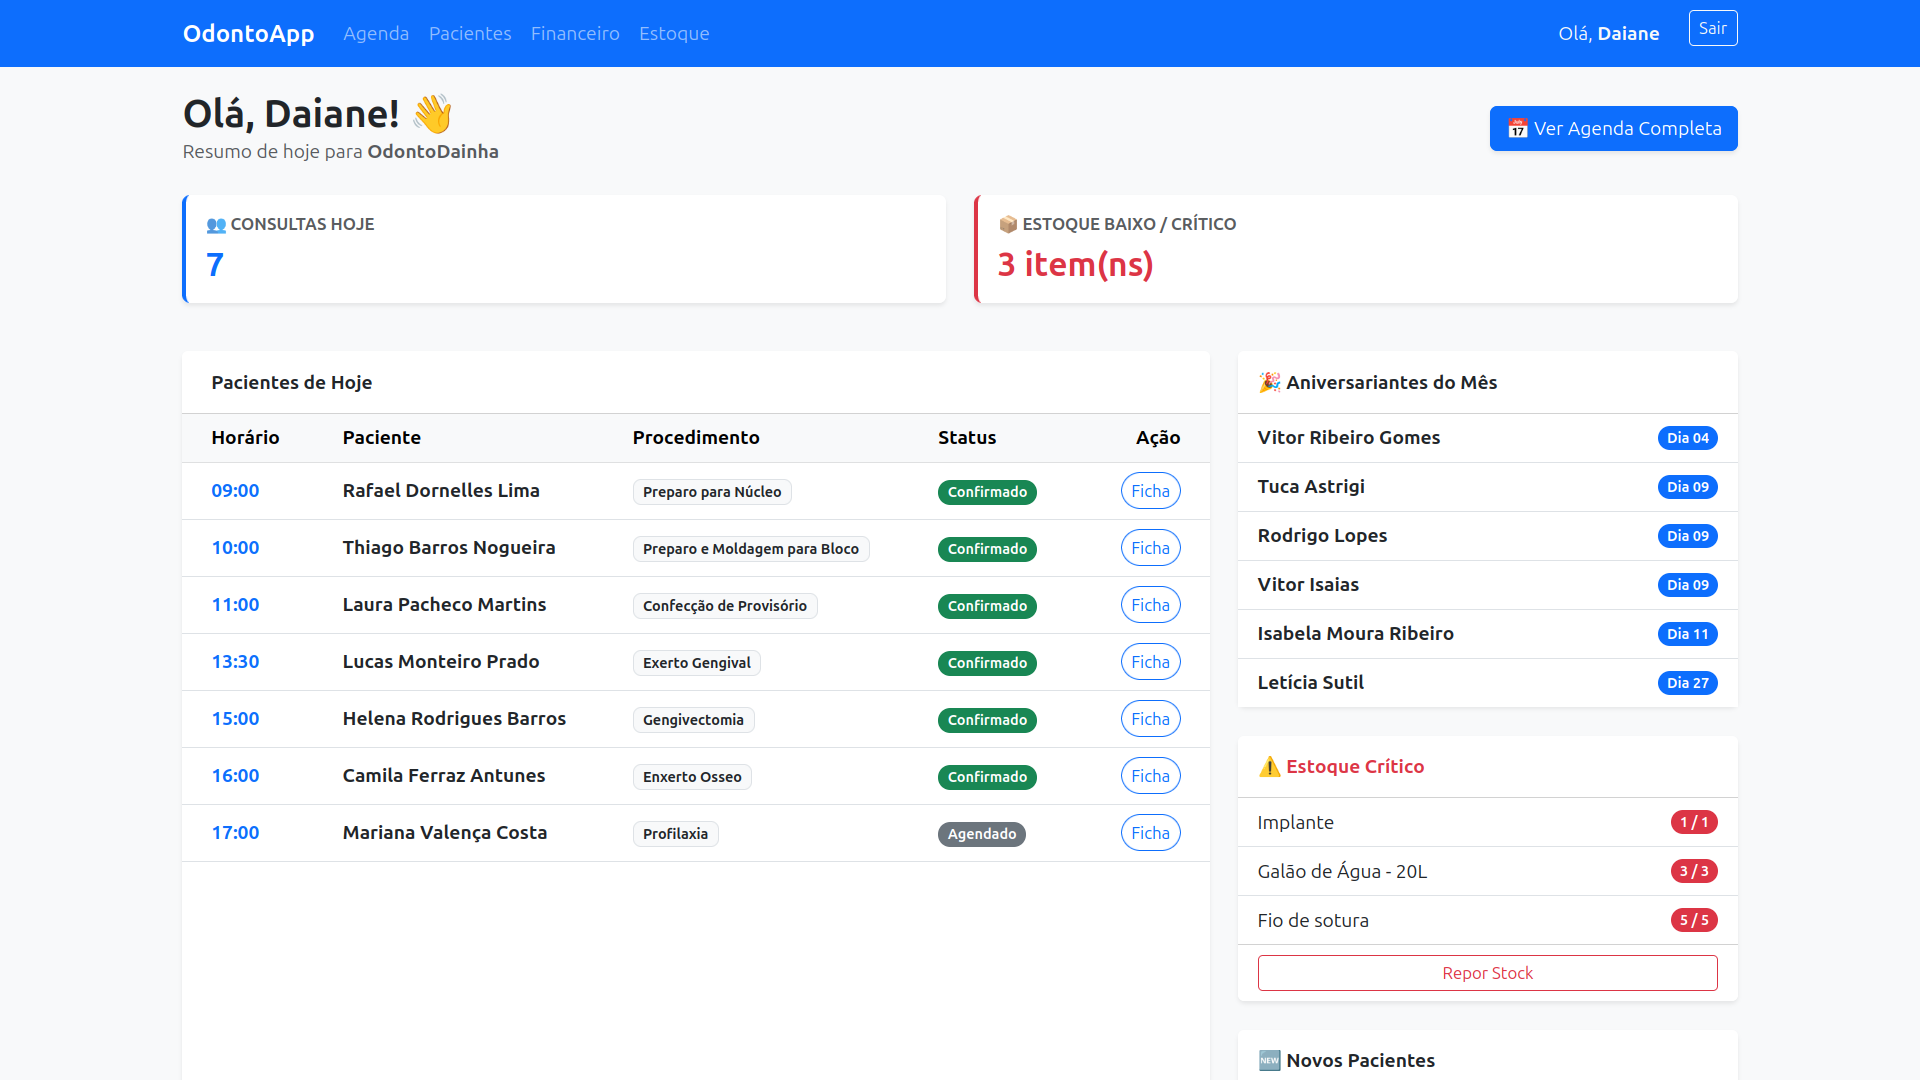Click the Dia 27 birthday badge
Screen dimensions: 1920x1080
point(1688,683)
